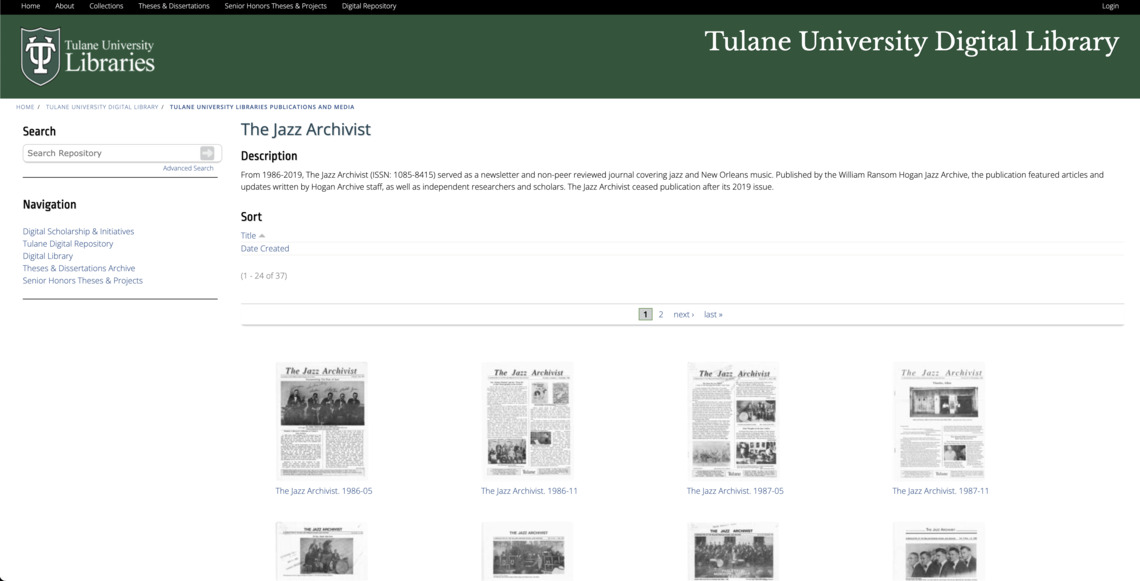The height and width of the screenshot is (581, 1140).
Task: Click the Home breadcrumb link
Action: (x=25, y=107)
